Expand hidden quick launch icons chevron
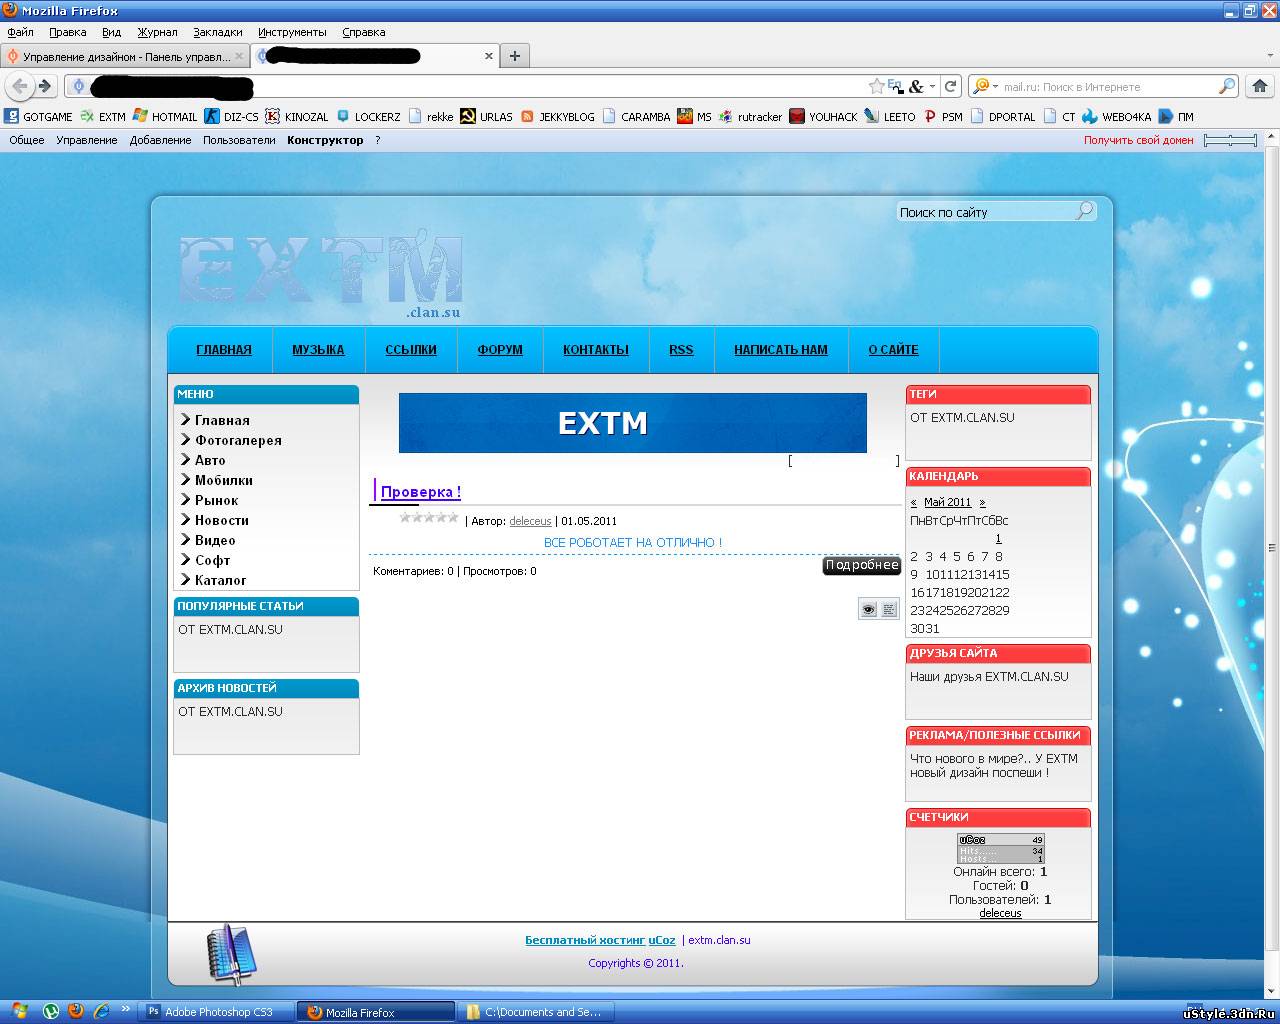The image size is (1280, 1024). tap(125, 1010)
